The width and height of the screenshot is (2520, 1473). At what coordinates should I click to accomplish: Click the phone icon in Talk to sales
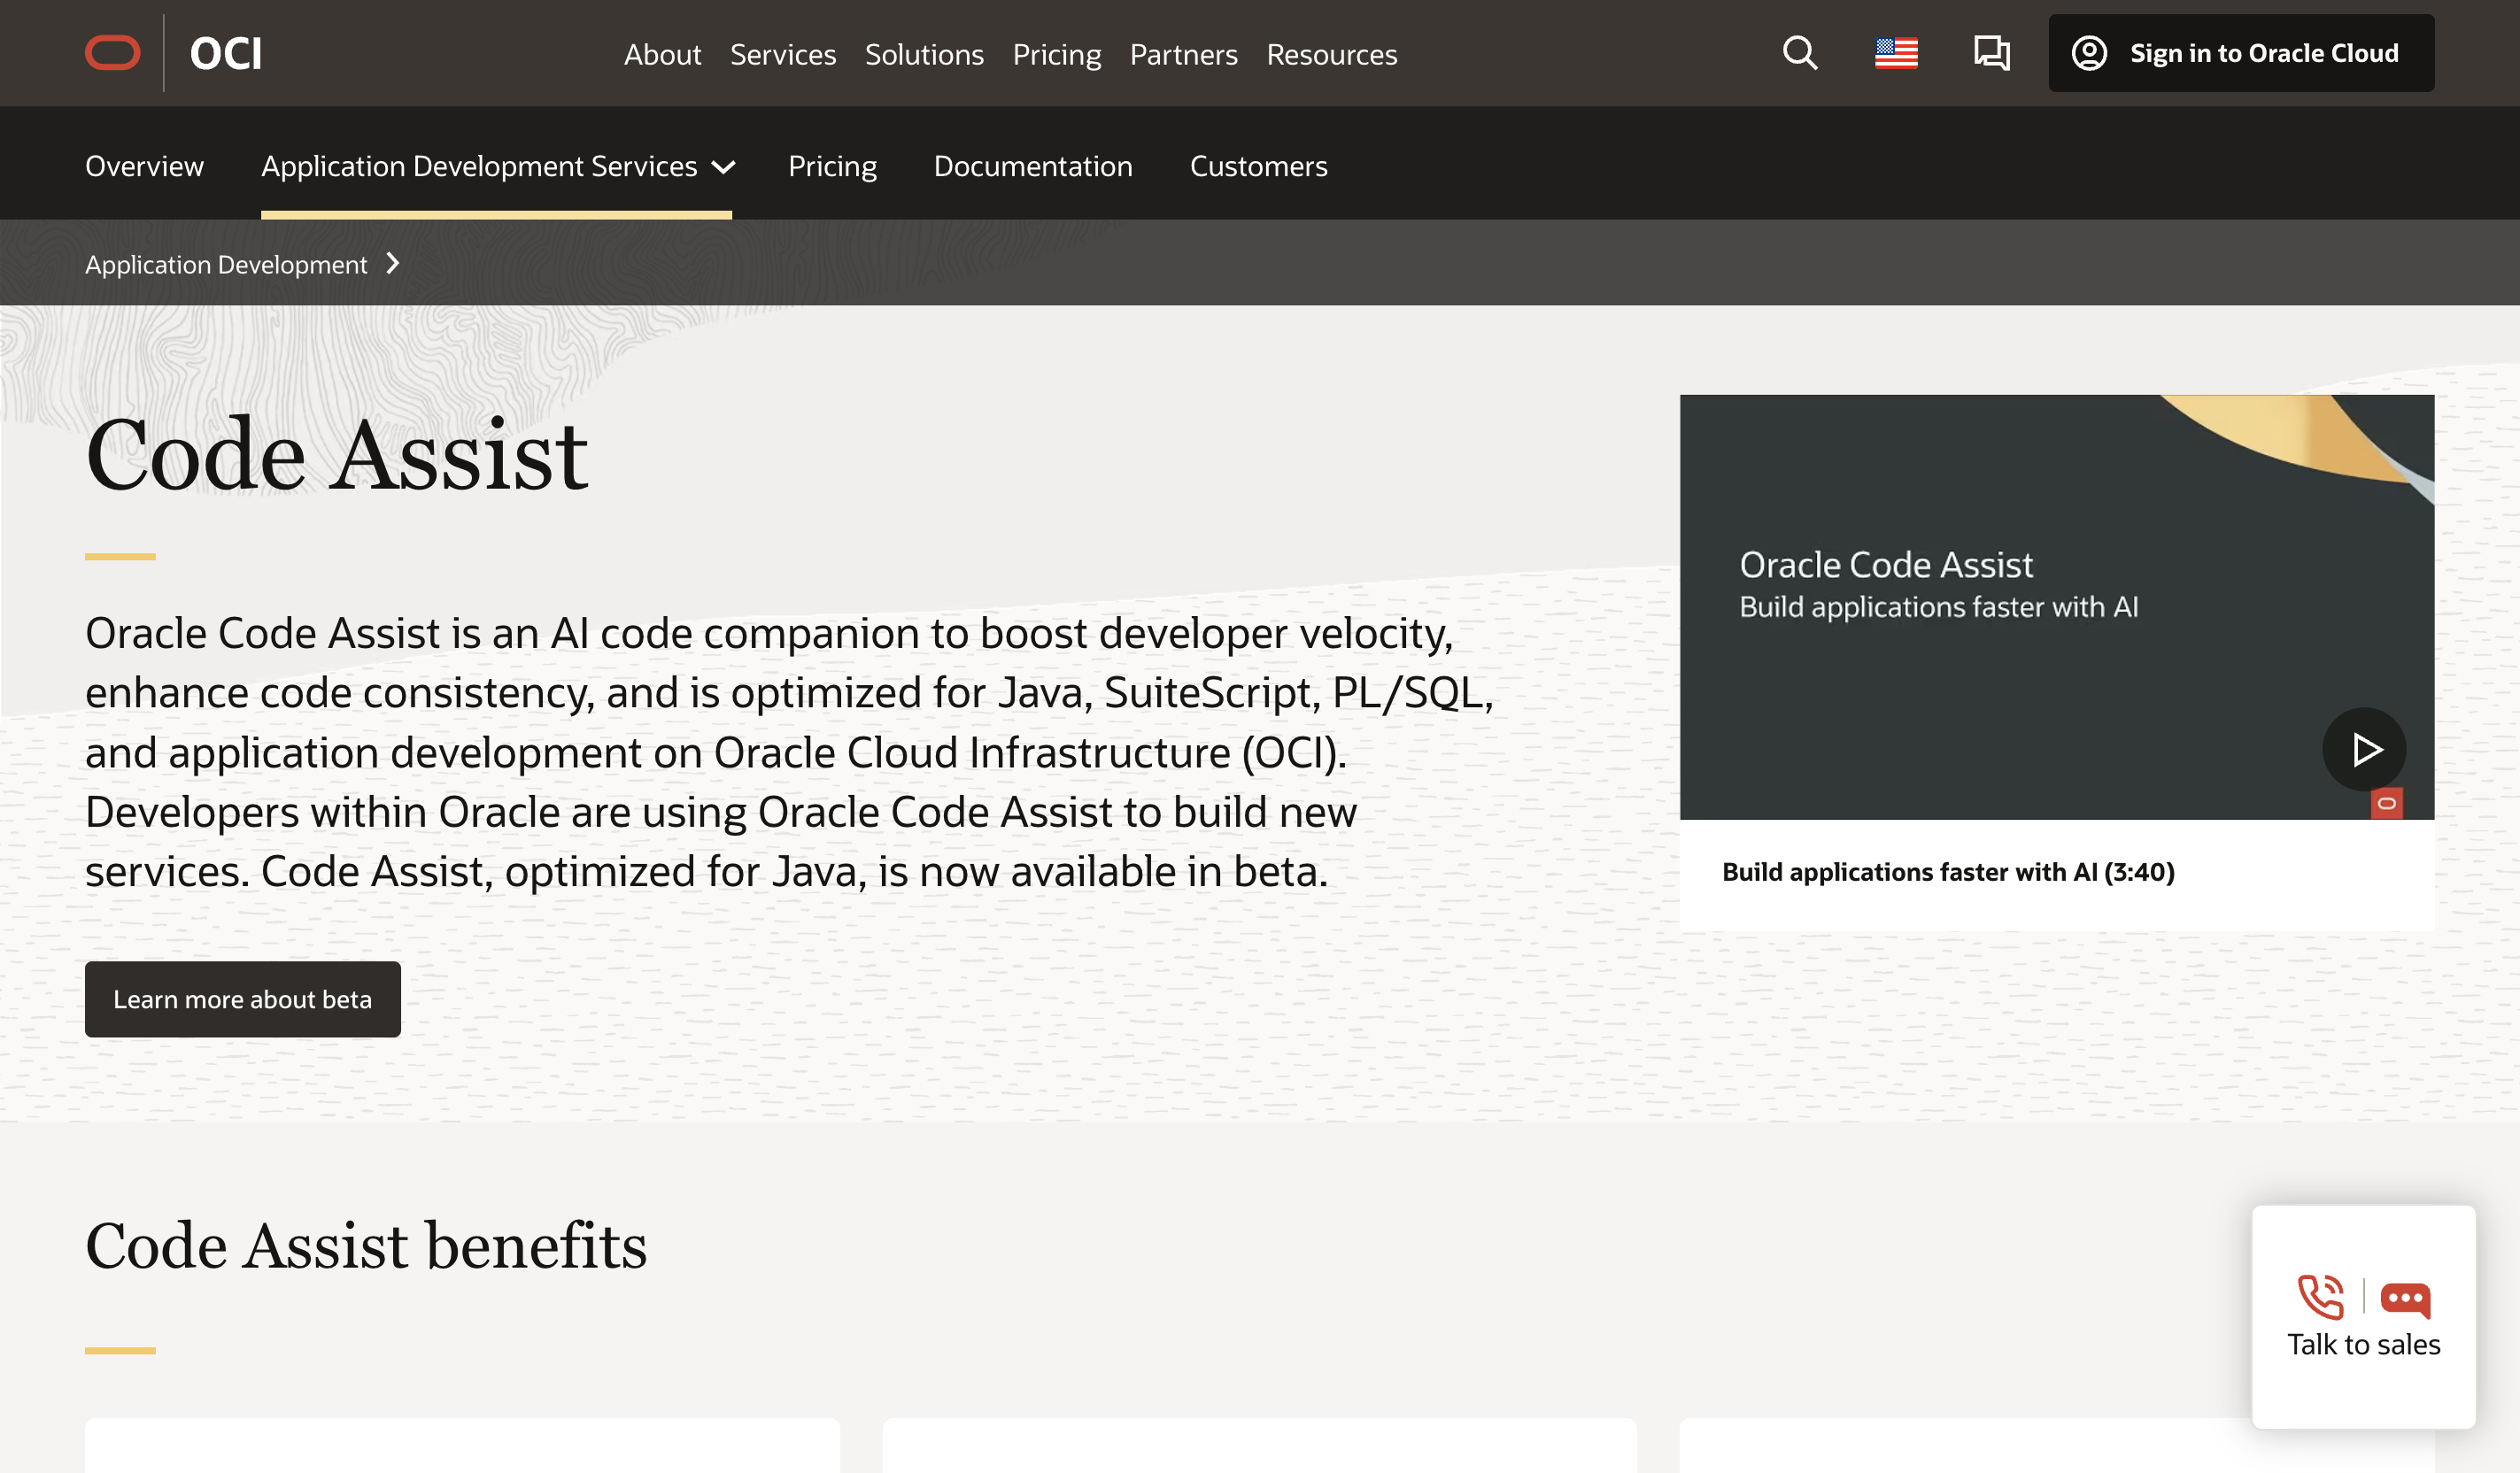[2320, 1297]
